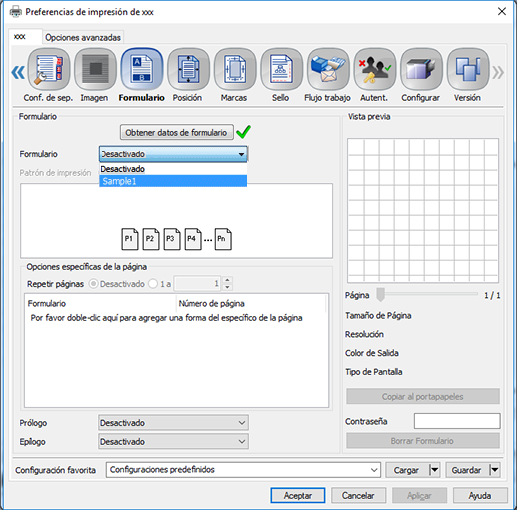
Task: Click the Configurar printer icon
Action: [x=421, y=69]
